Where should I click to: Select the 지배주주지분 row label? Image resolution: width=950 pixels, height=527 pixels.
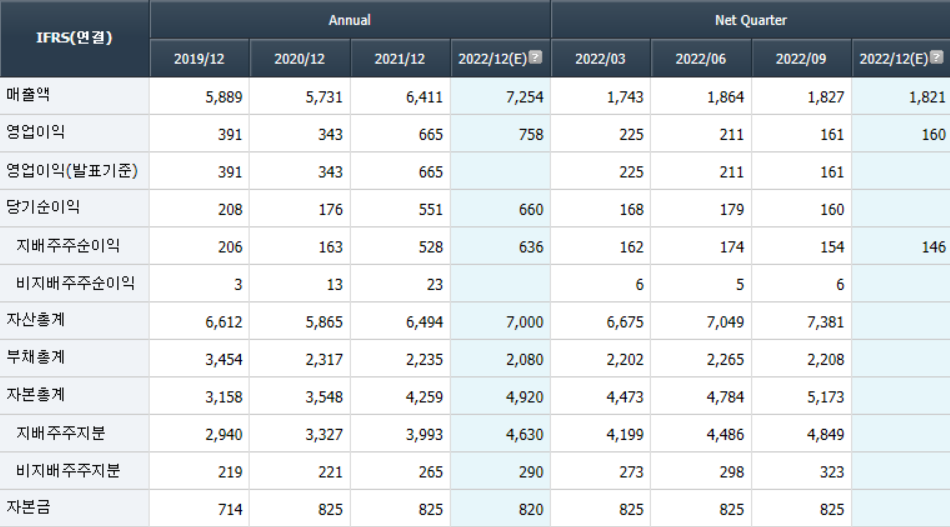(x=61, y=433)
